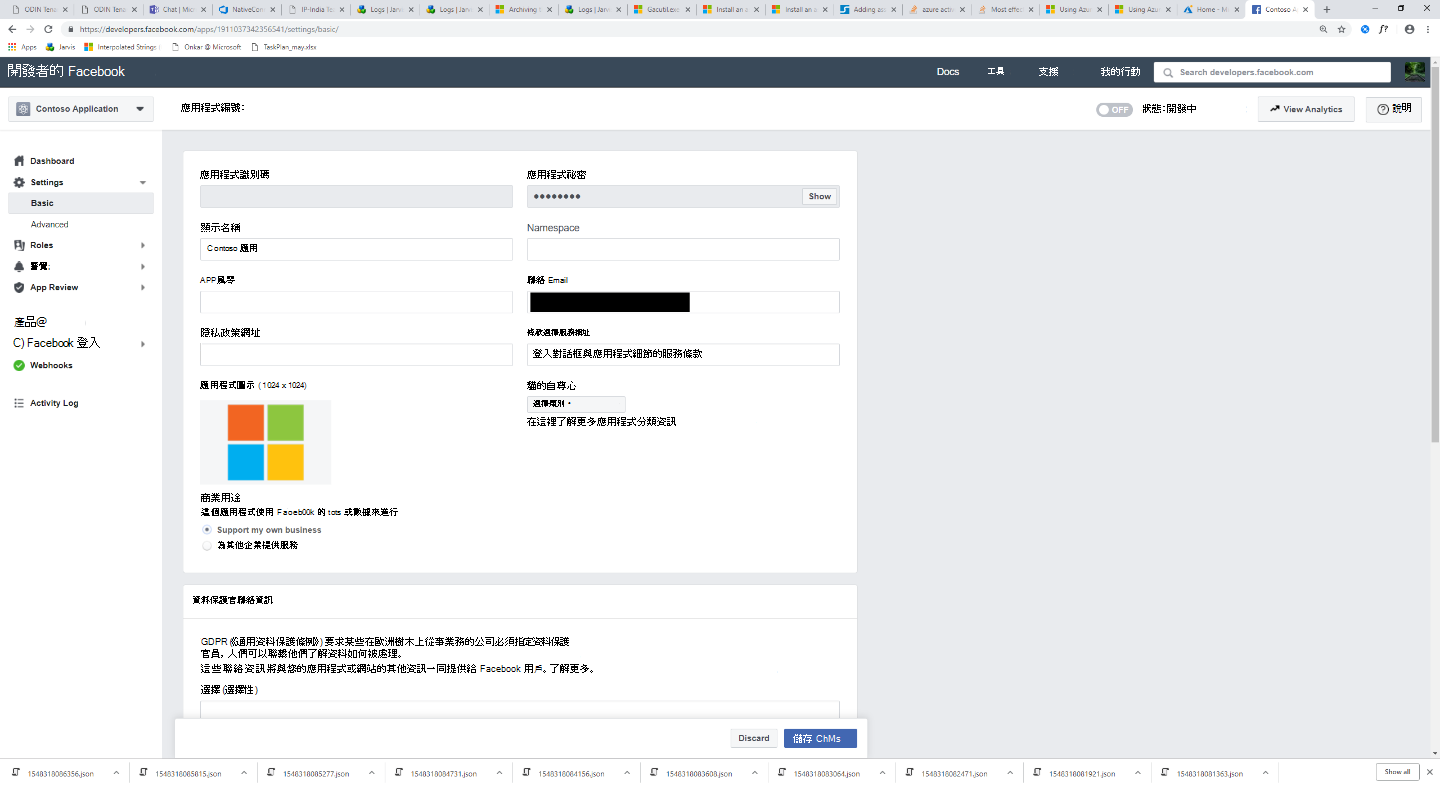Click the Dashboard house icon in sidebar
This screenshot has height=786, width=1440.
(x=19, y=161)
